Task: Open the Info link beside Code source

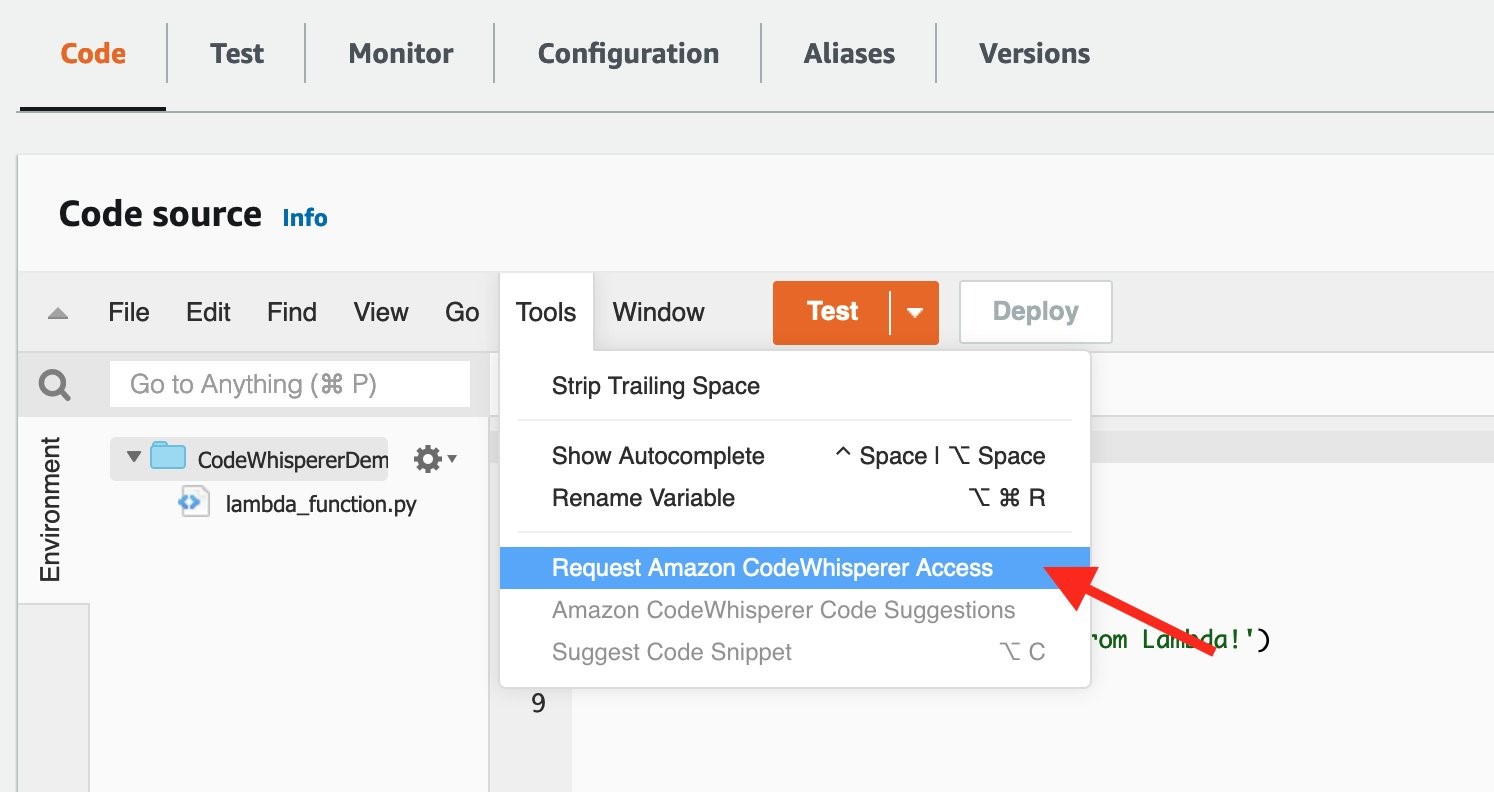Action: point(305,217)
